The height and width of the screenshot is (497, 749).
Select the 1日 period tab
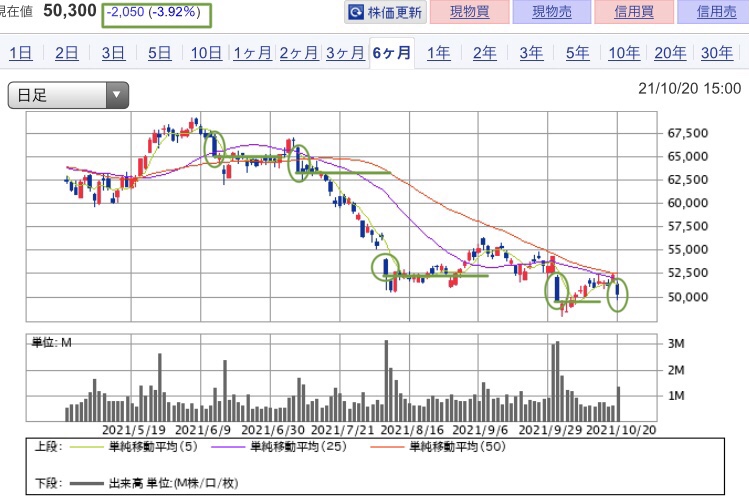pyautogui.click(x=21, y=53)
